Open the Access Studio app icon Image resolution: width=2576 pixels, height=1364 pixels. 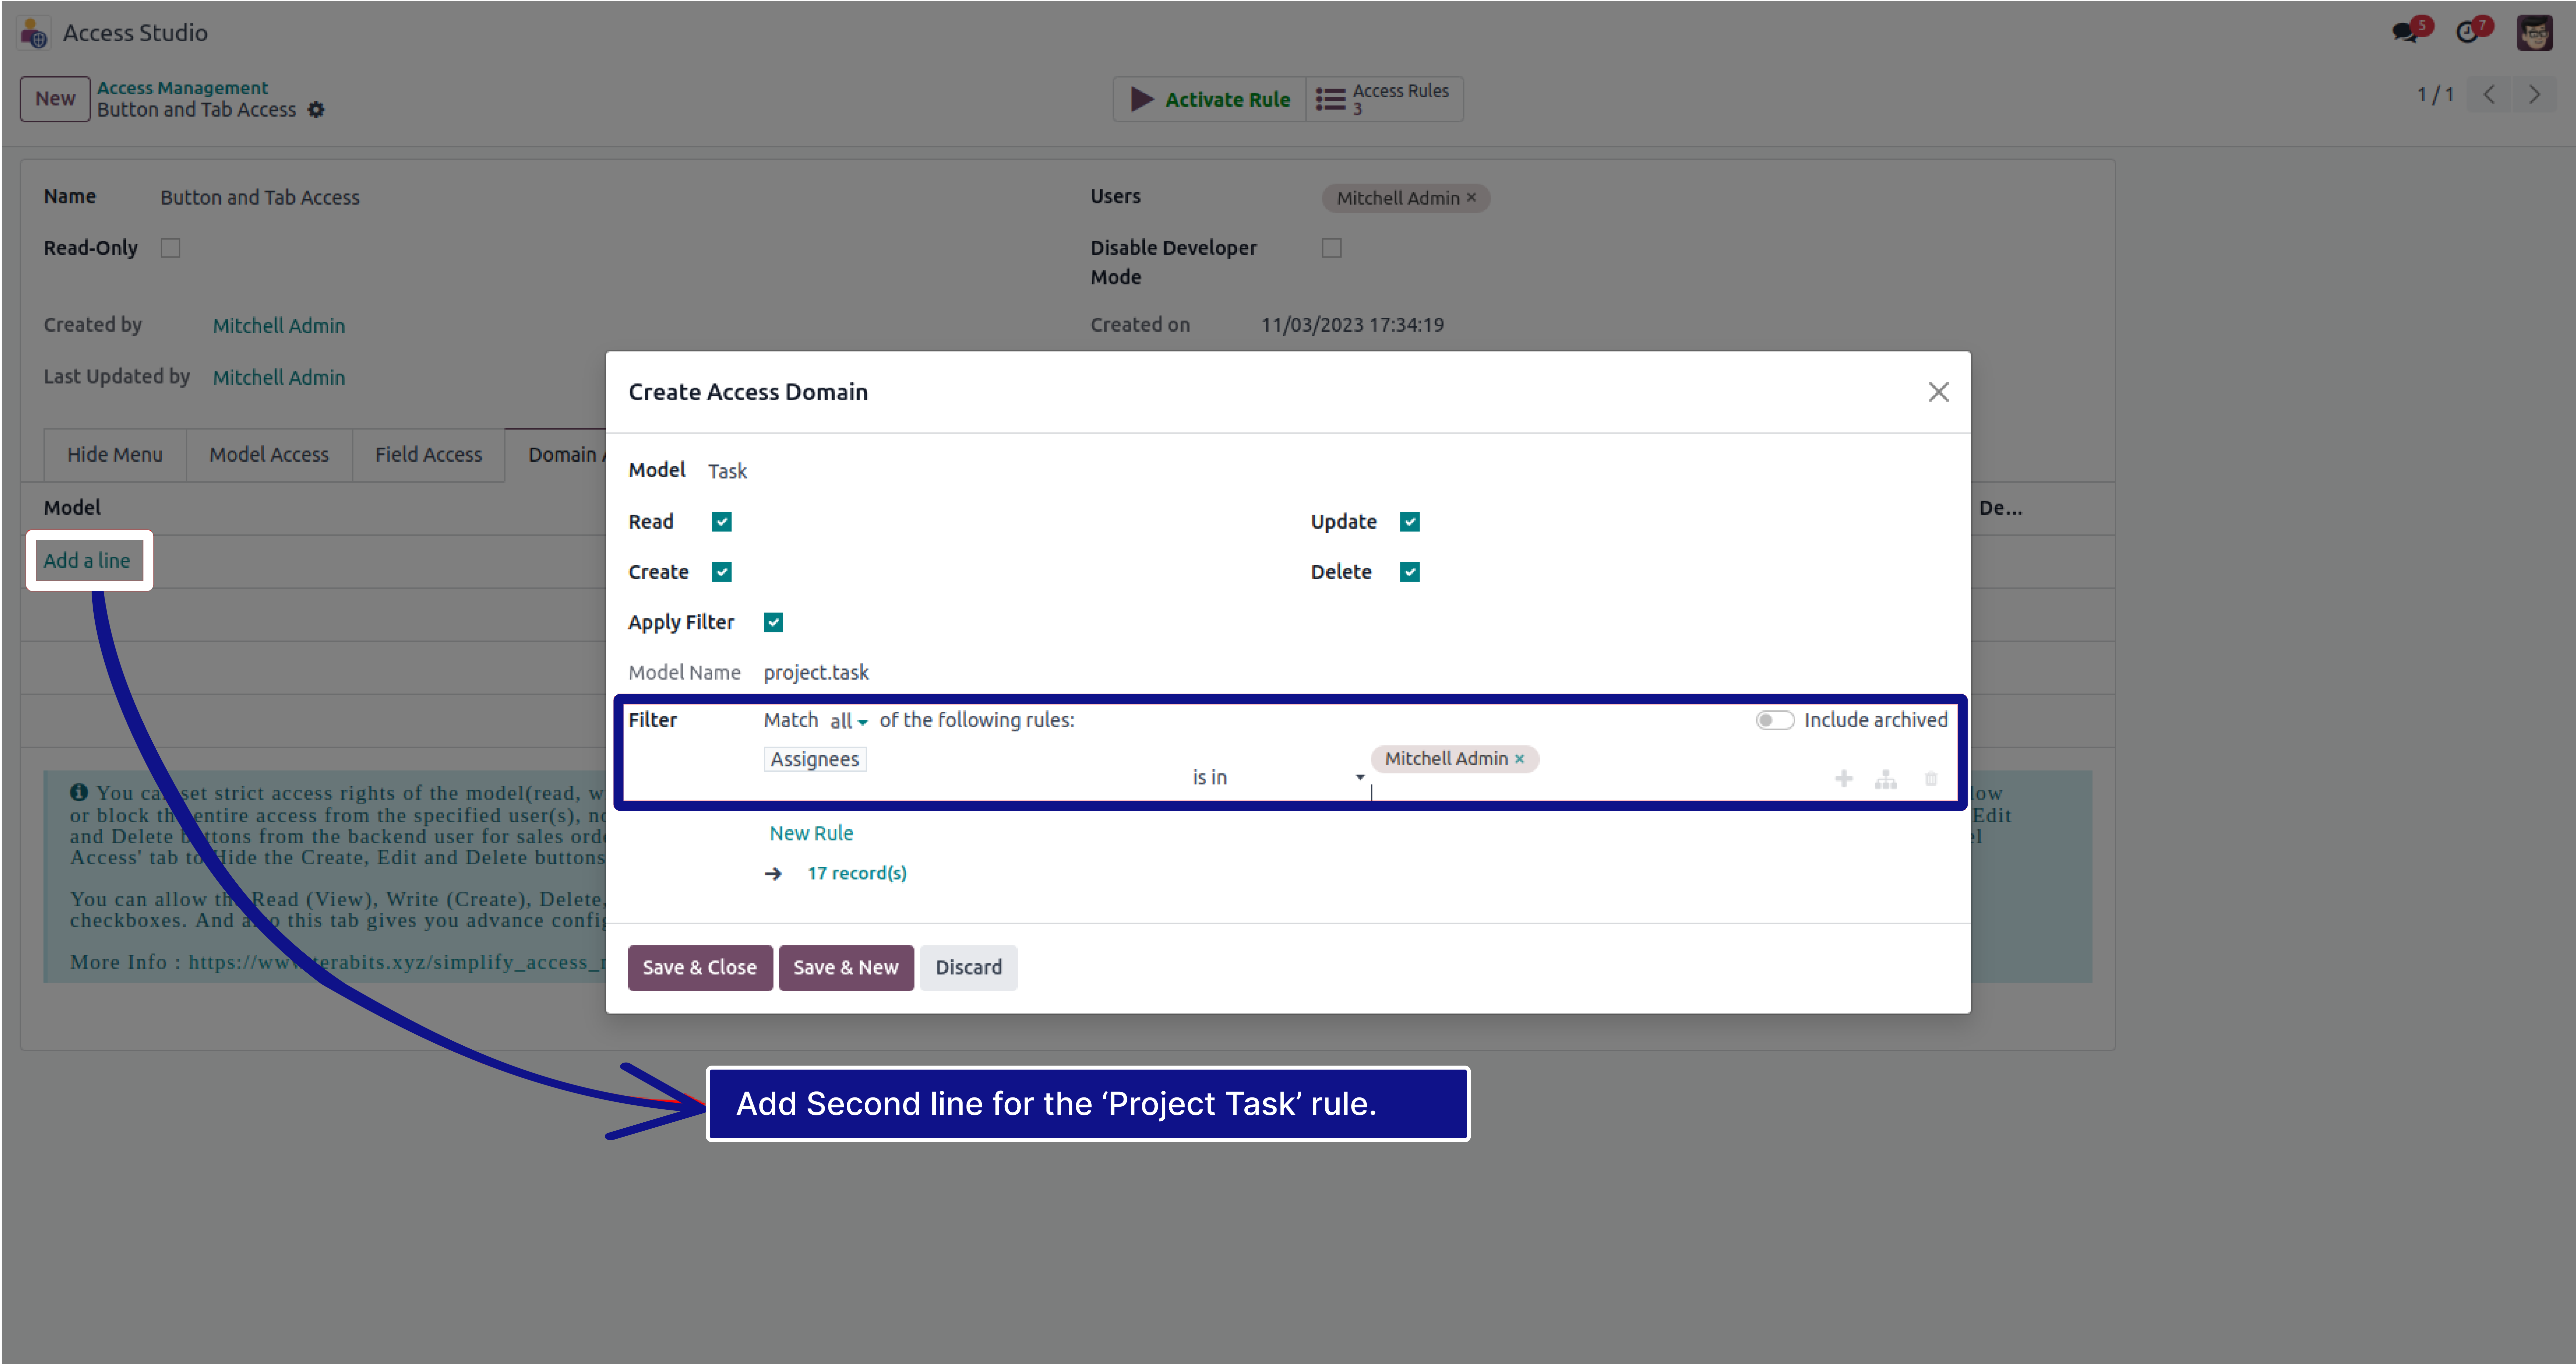33,33
